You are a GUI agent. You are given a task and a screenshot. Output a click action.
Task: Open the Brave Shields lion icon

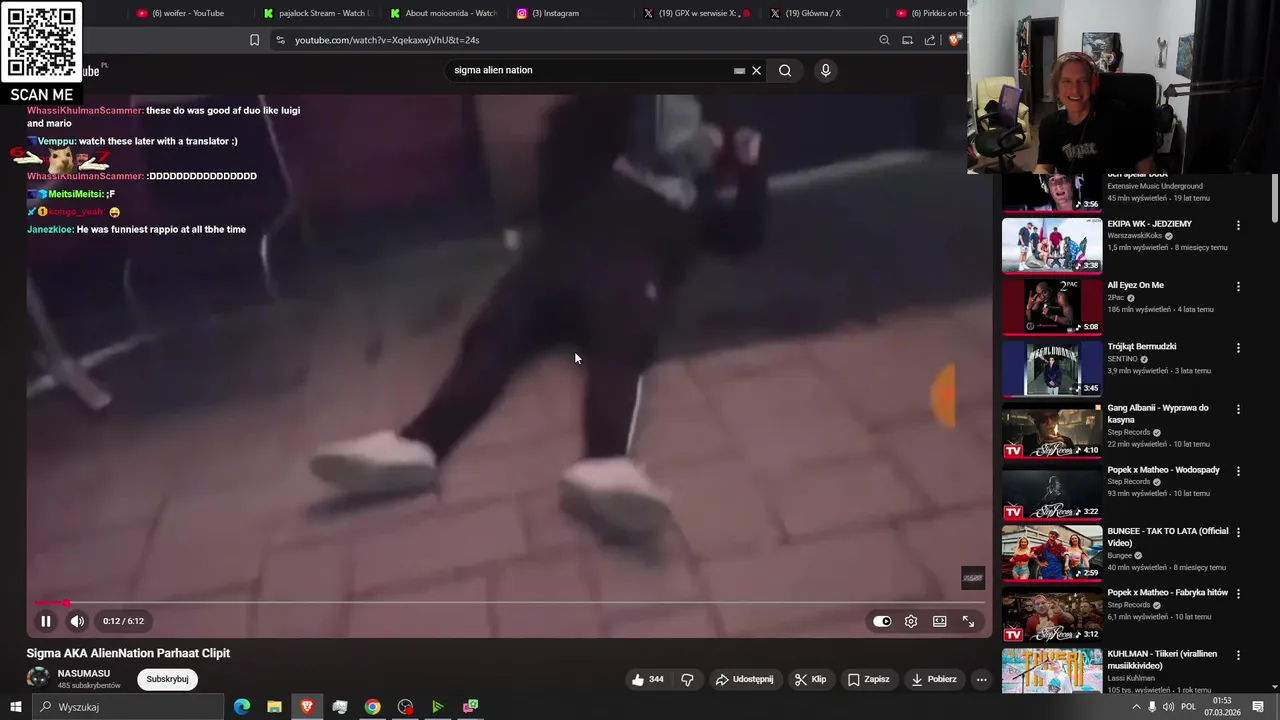tap(955, 40)
